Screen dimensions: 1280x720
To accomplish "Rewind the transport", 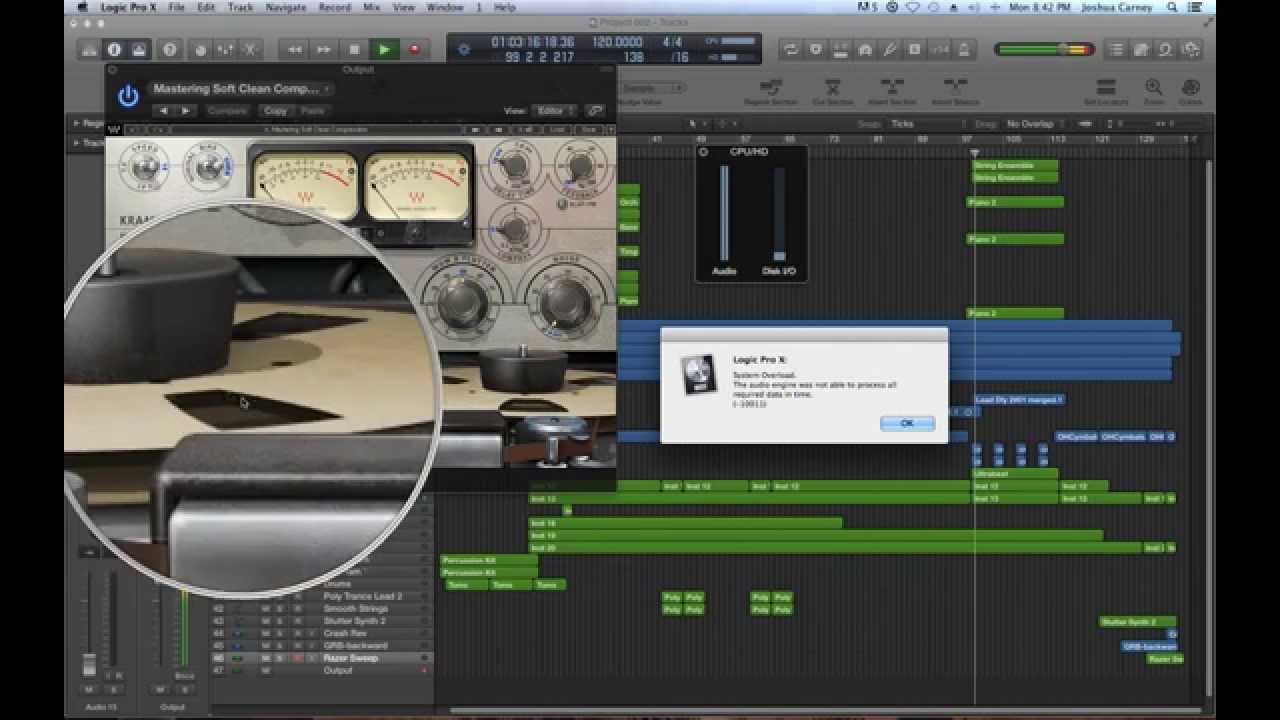I will (294, 49).
